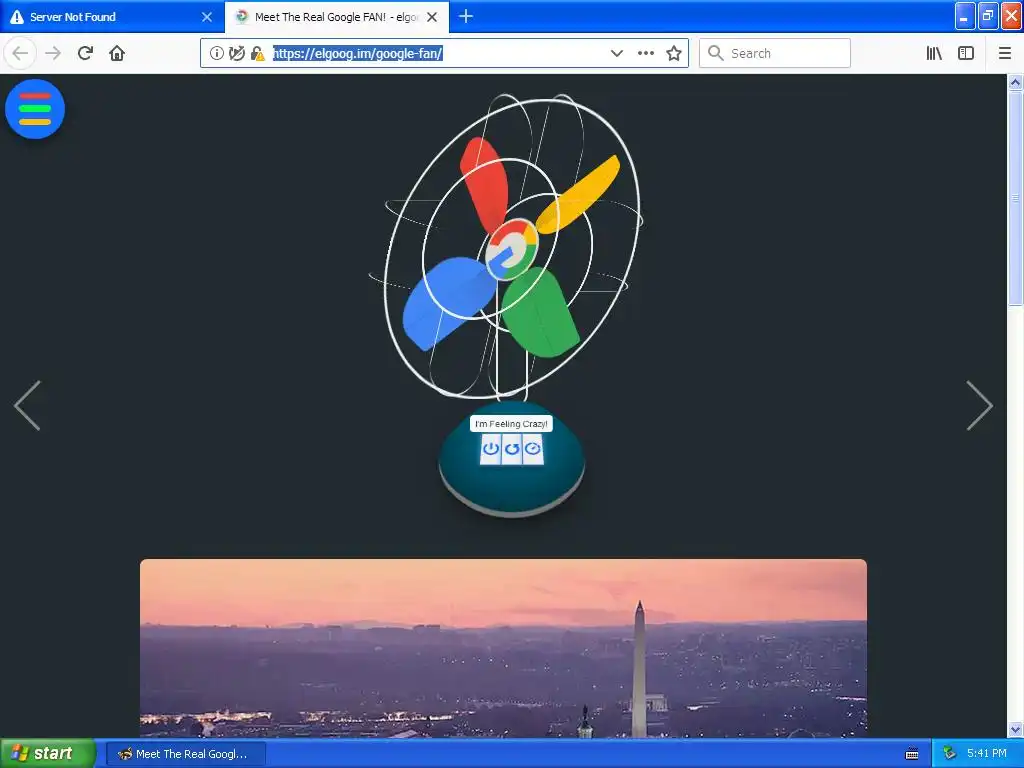The width and height of the screenshot is (1024, 768).
Task: Open the page actions menu
Action: coord(646,54)
